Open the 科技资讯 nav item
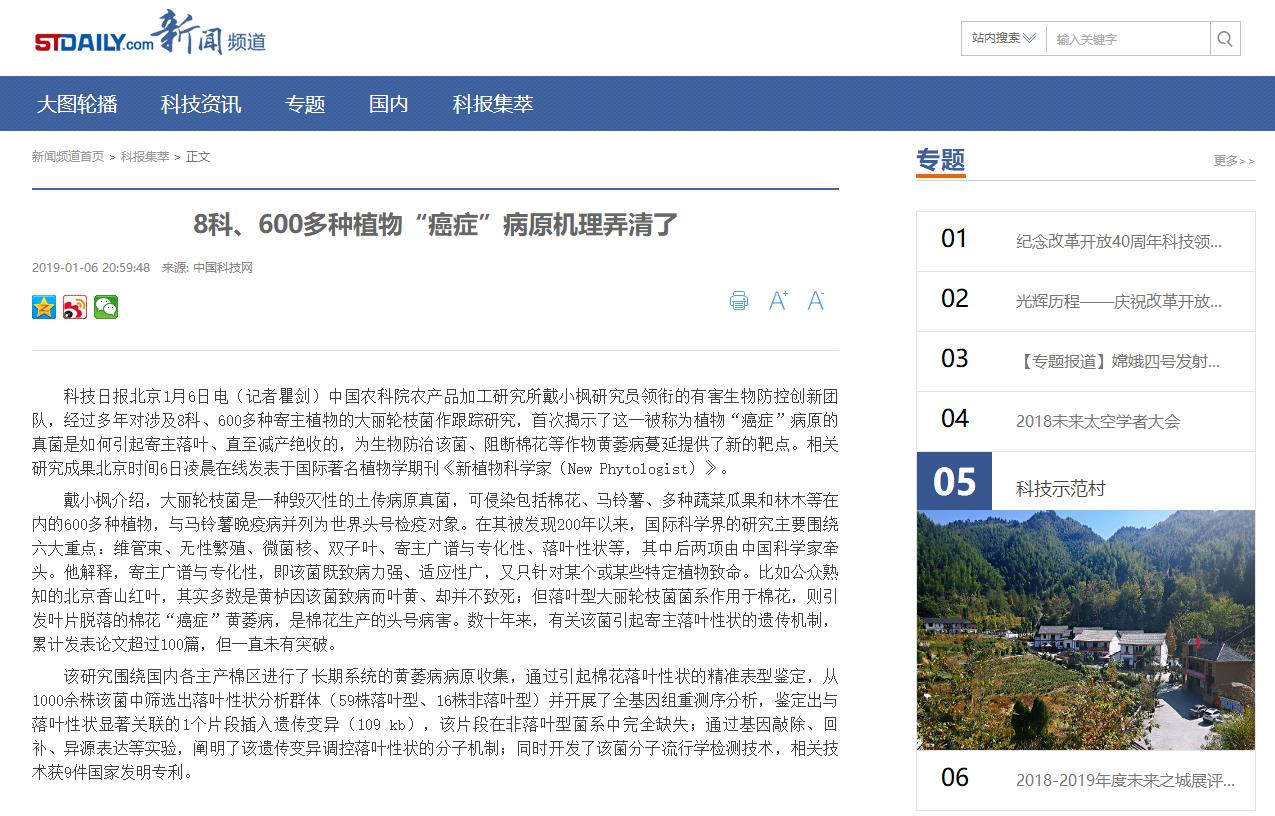This screenshot has width=1275, height=816. click(x=201, y=104)
